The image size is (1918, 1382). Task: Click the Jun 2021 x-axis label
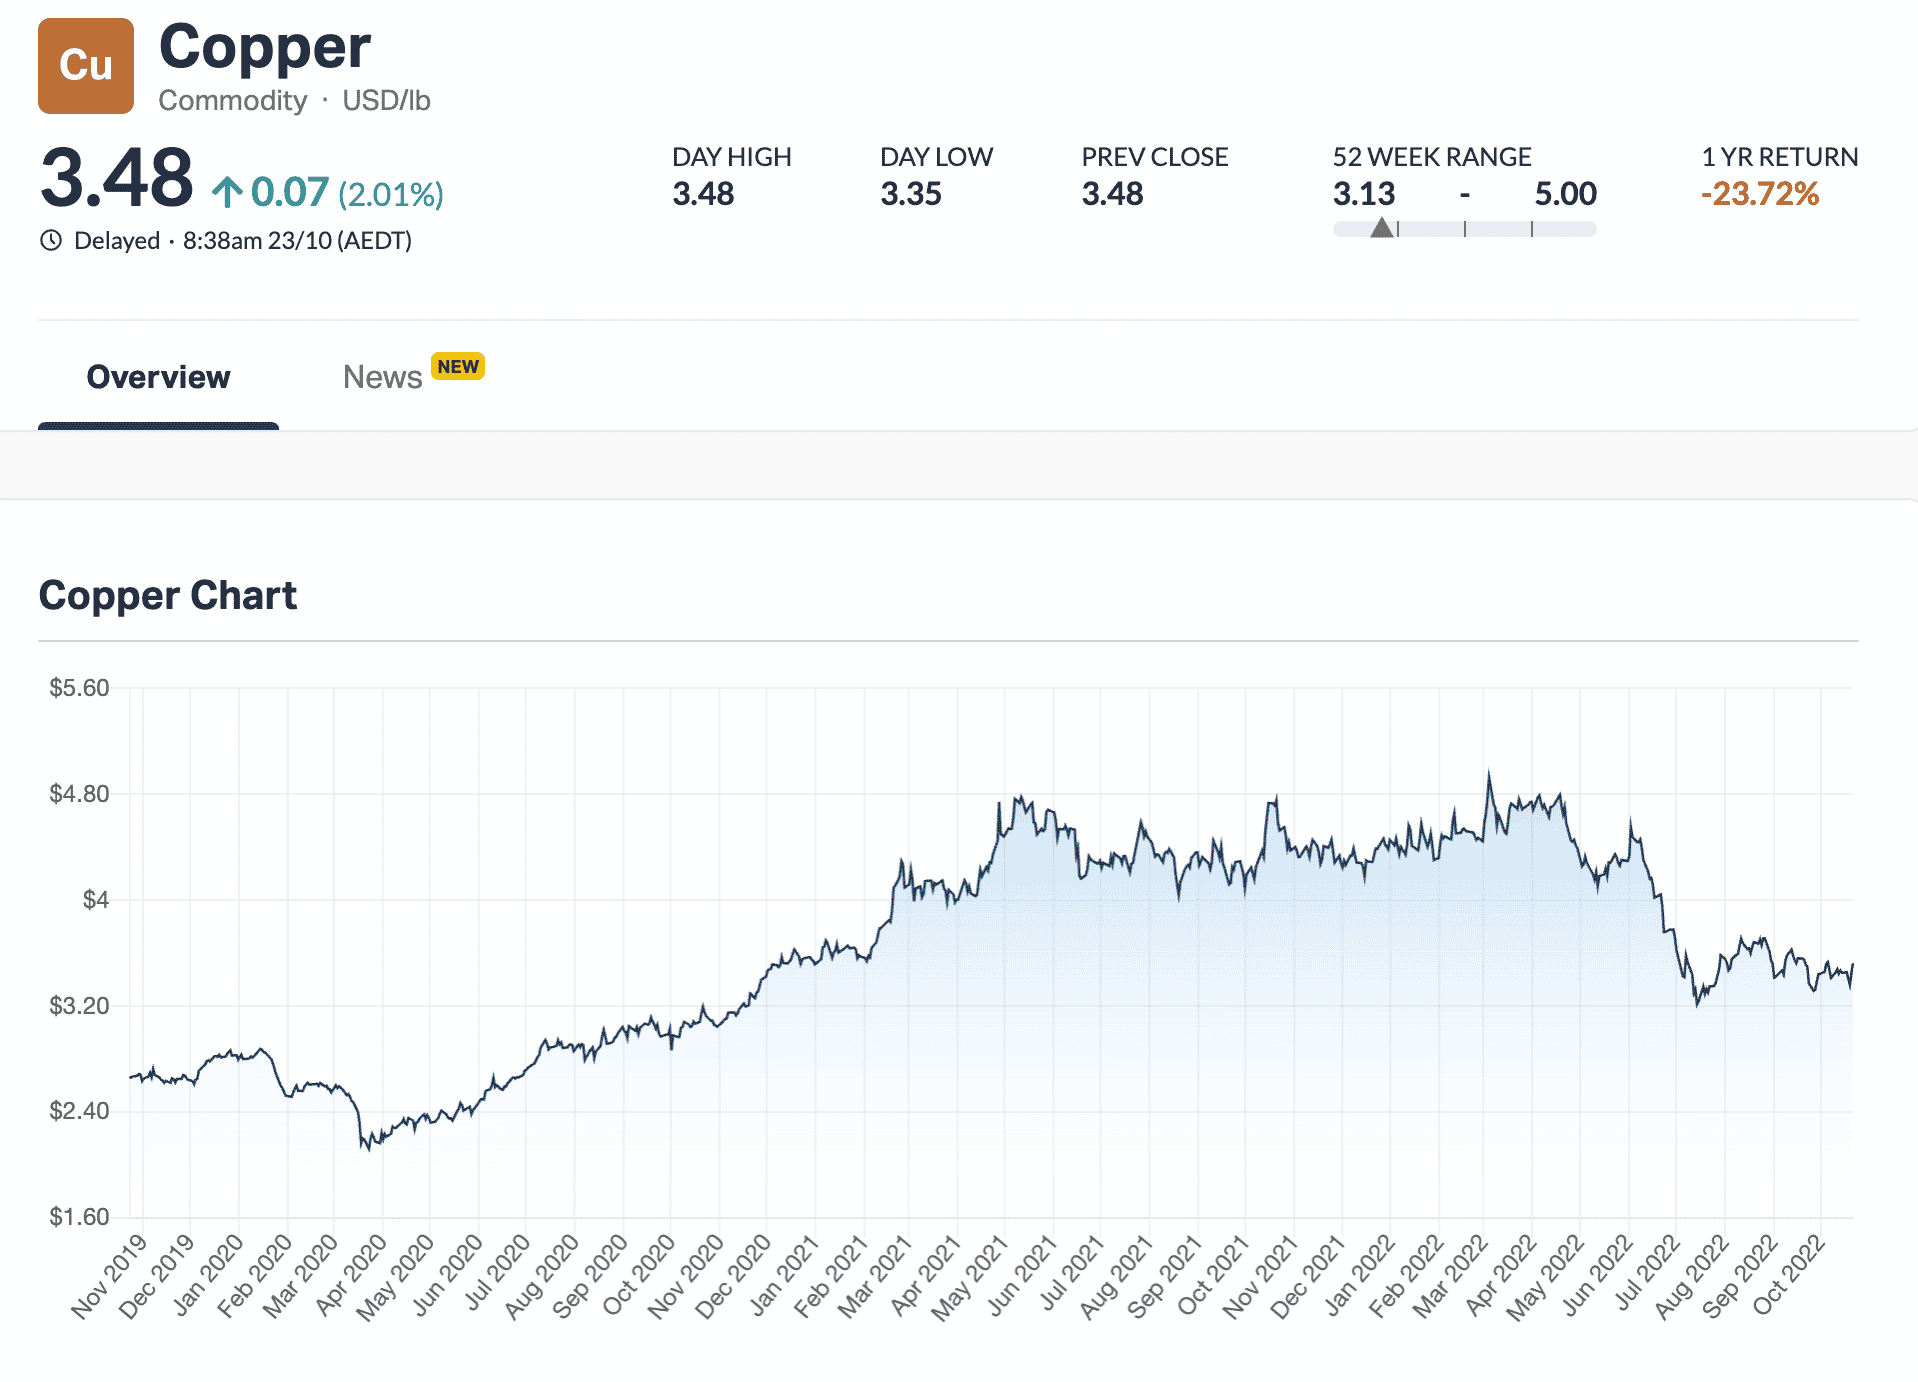[1022, 1277]
